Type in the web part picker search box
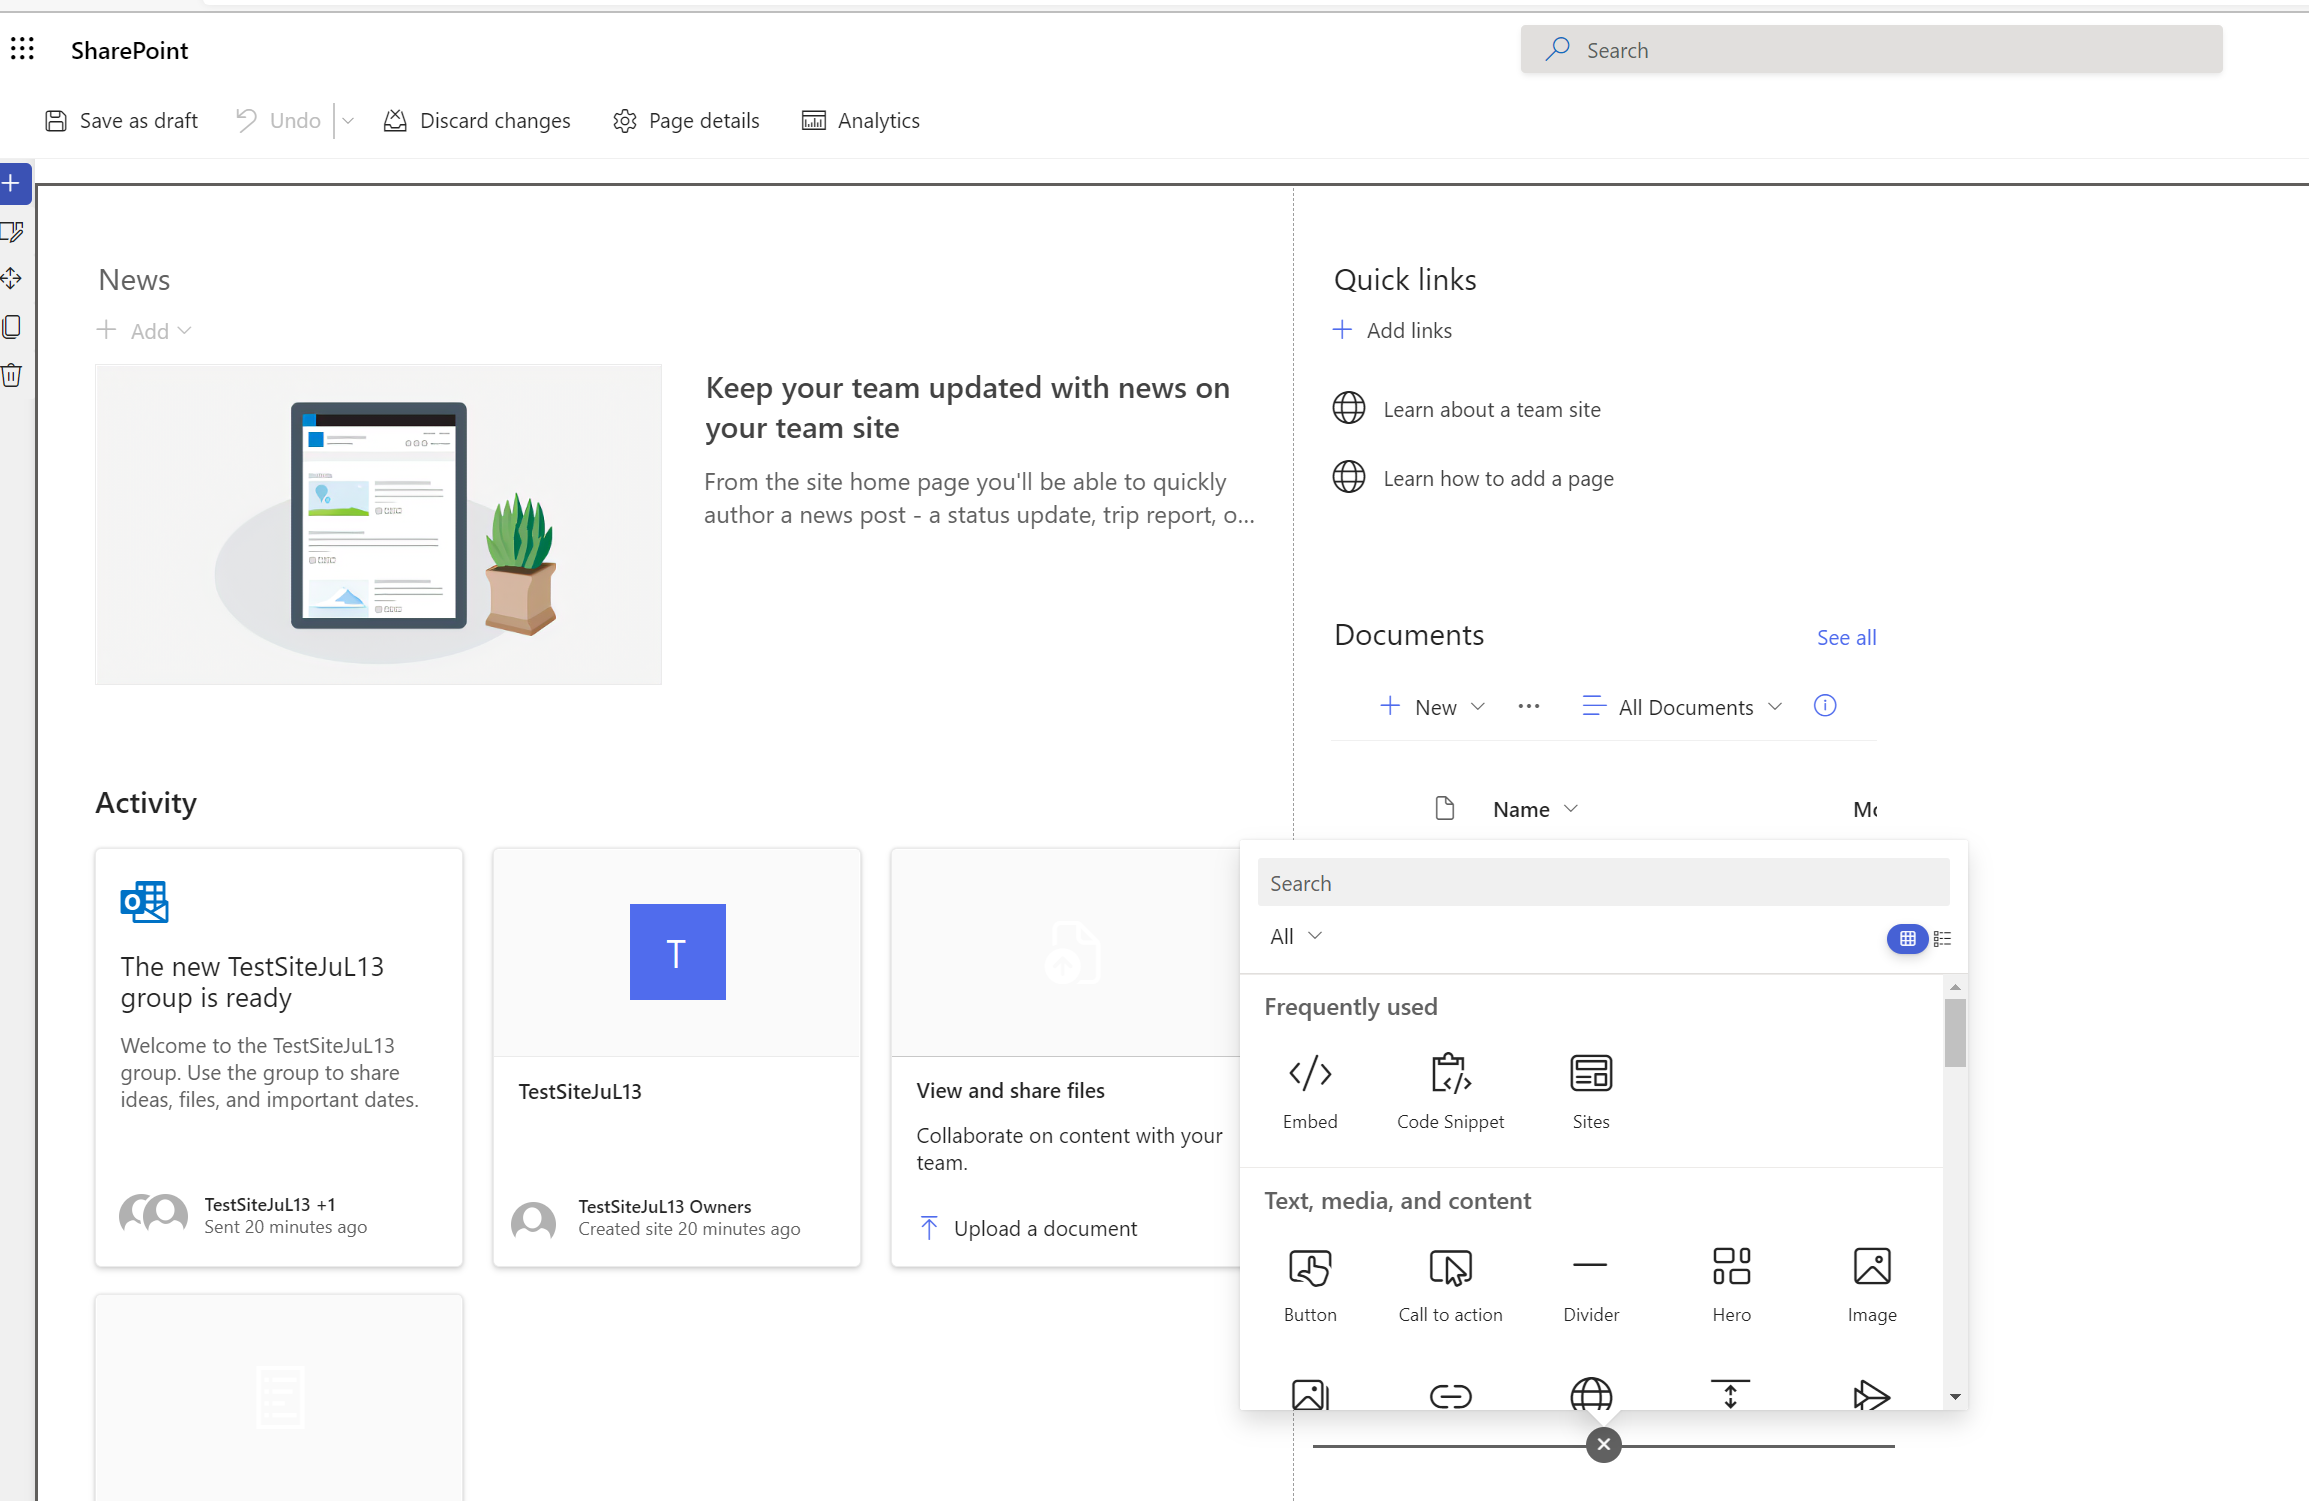This screenshot has height=1501, width=2309. click(1602, 882)
